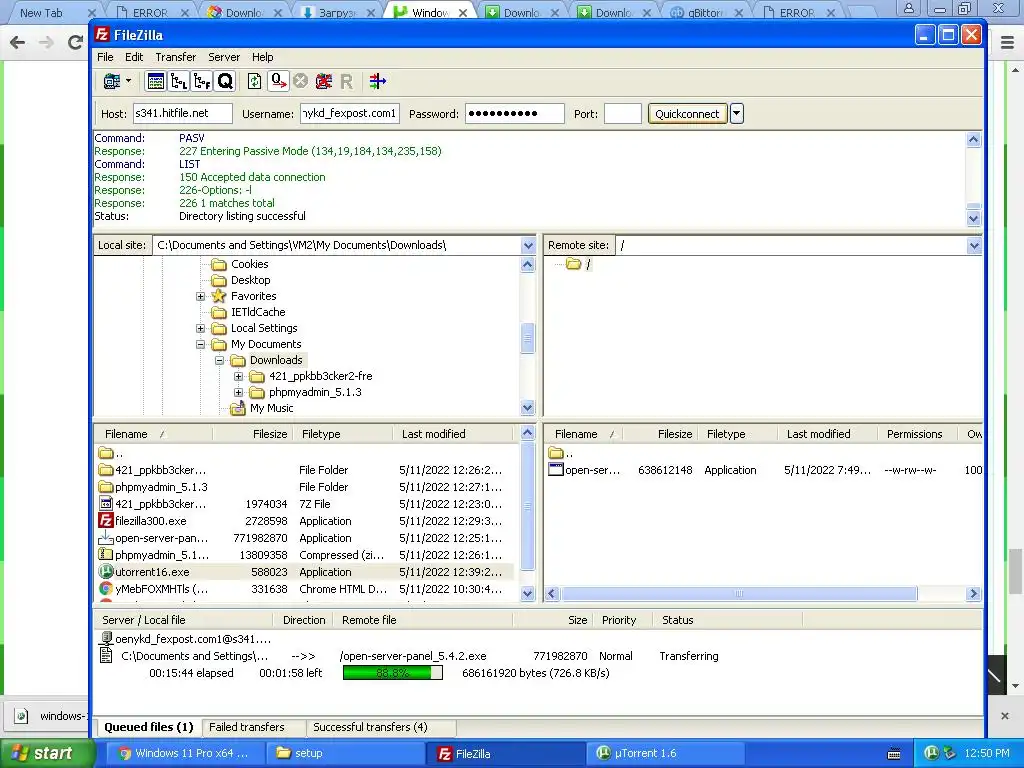Image resolution: width=1024 pixels, height=768 pixels.
Task: Open the Site Manager toolbar icon
Action: [x=112, y=81]
